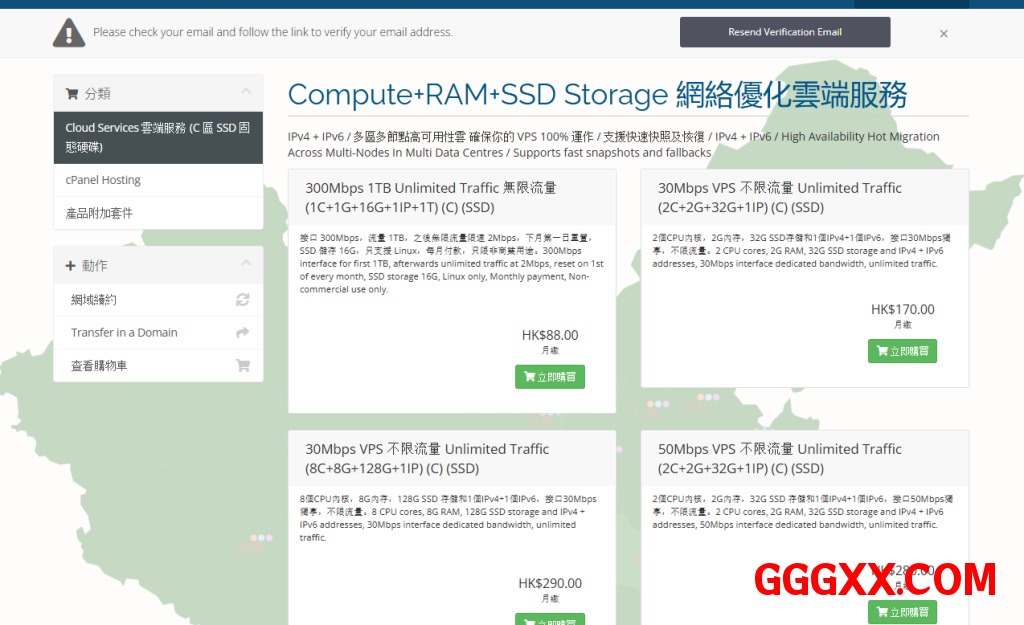Open 查看購物車 view cart link
This screenshot has width=1024, height=625.
pyautogui.click(x=99, y=366)
